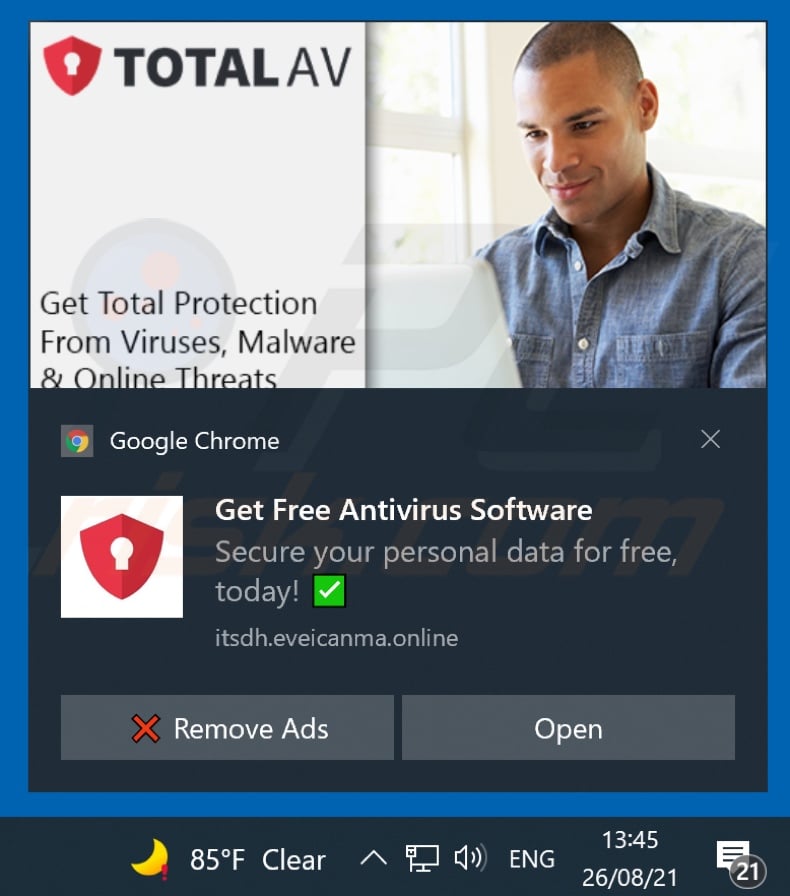790x896 pixels.
Task: Click the Get Free Antivirus Software title
Action: [x=404, y=510]
